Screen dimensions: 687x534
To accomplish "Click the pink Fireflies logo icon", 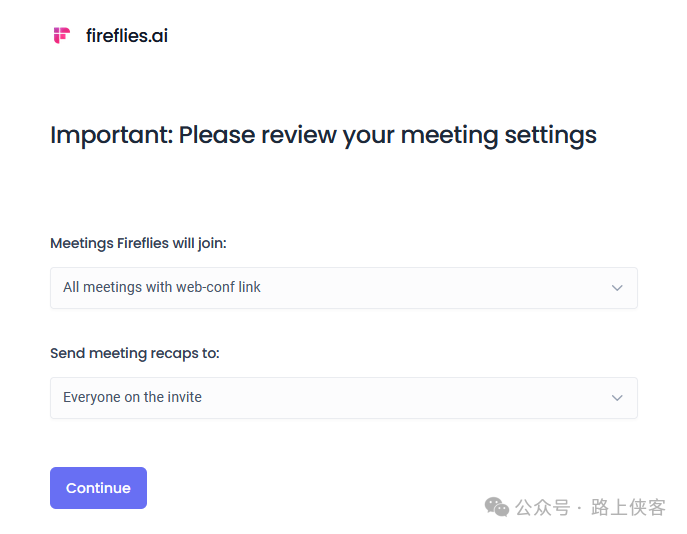I will (62, 36).
